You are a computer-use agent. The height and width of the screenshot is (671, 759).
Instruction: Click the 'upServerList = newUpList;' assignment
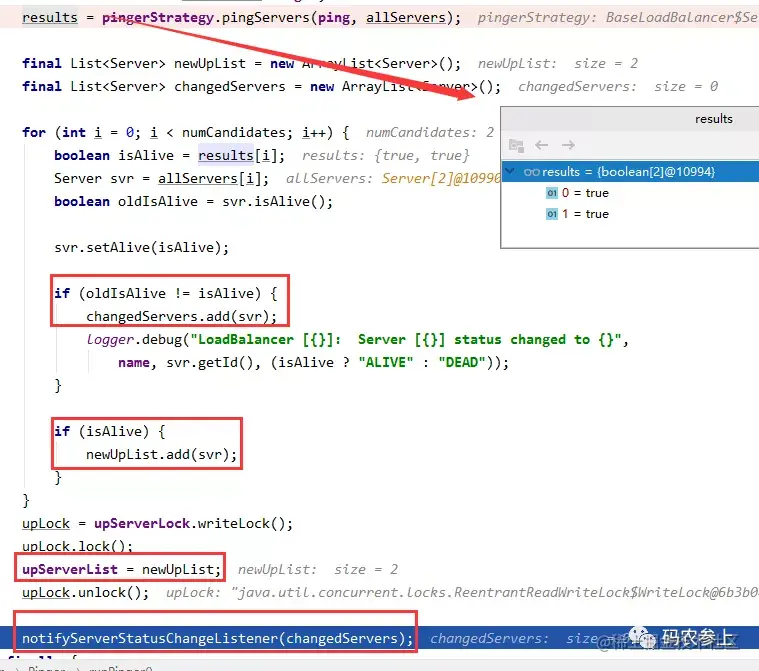coord(121,569)
